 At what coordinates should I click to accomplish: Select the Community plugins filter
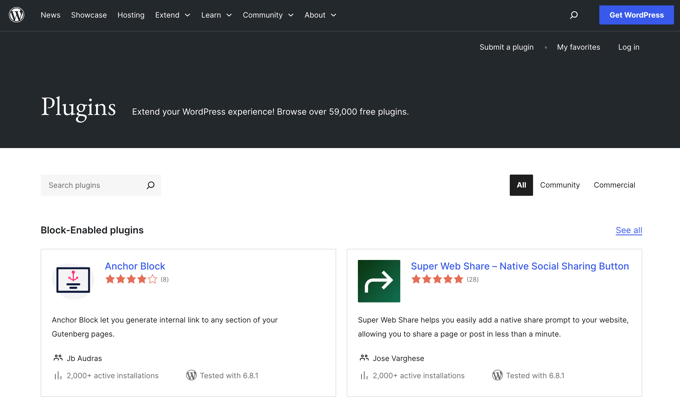coord(560,185)
